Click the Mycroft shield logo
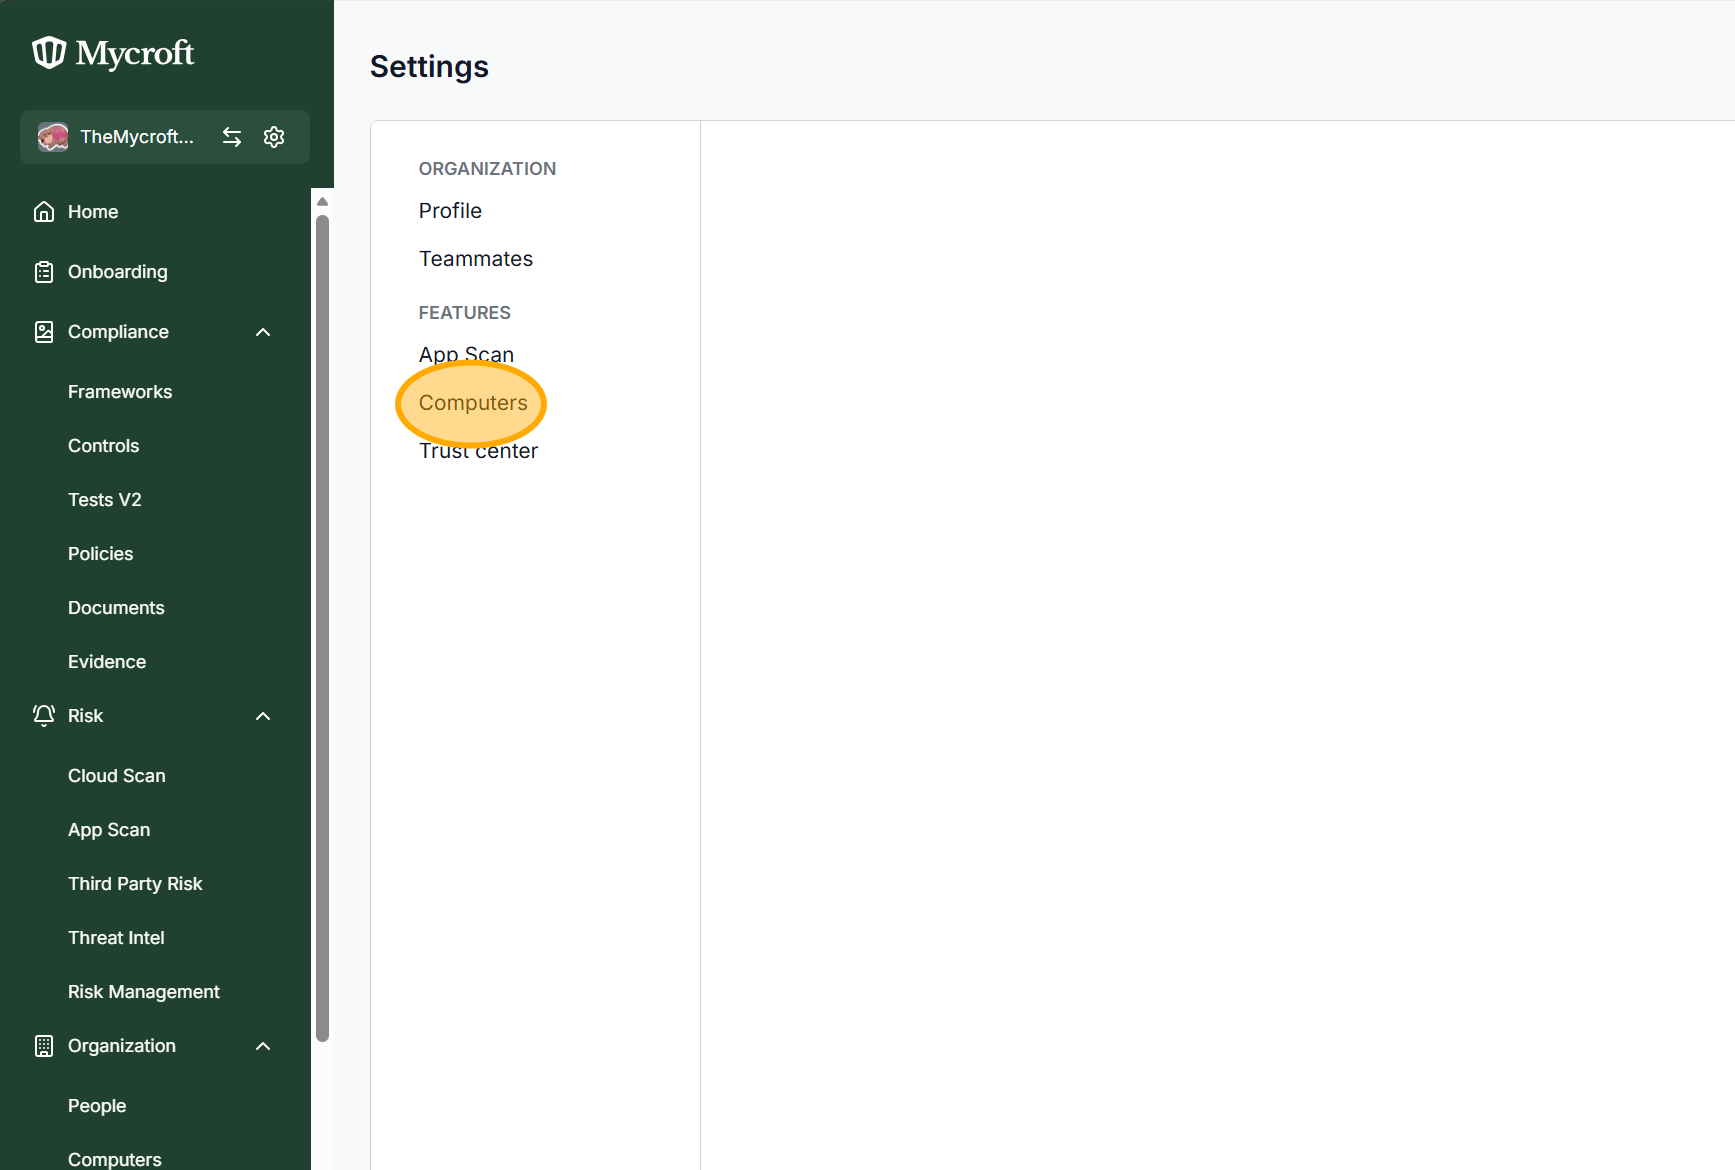This screenshot has height=1170, width=1735. tap(49, 52)
